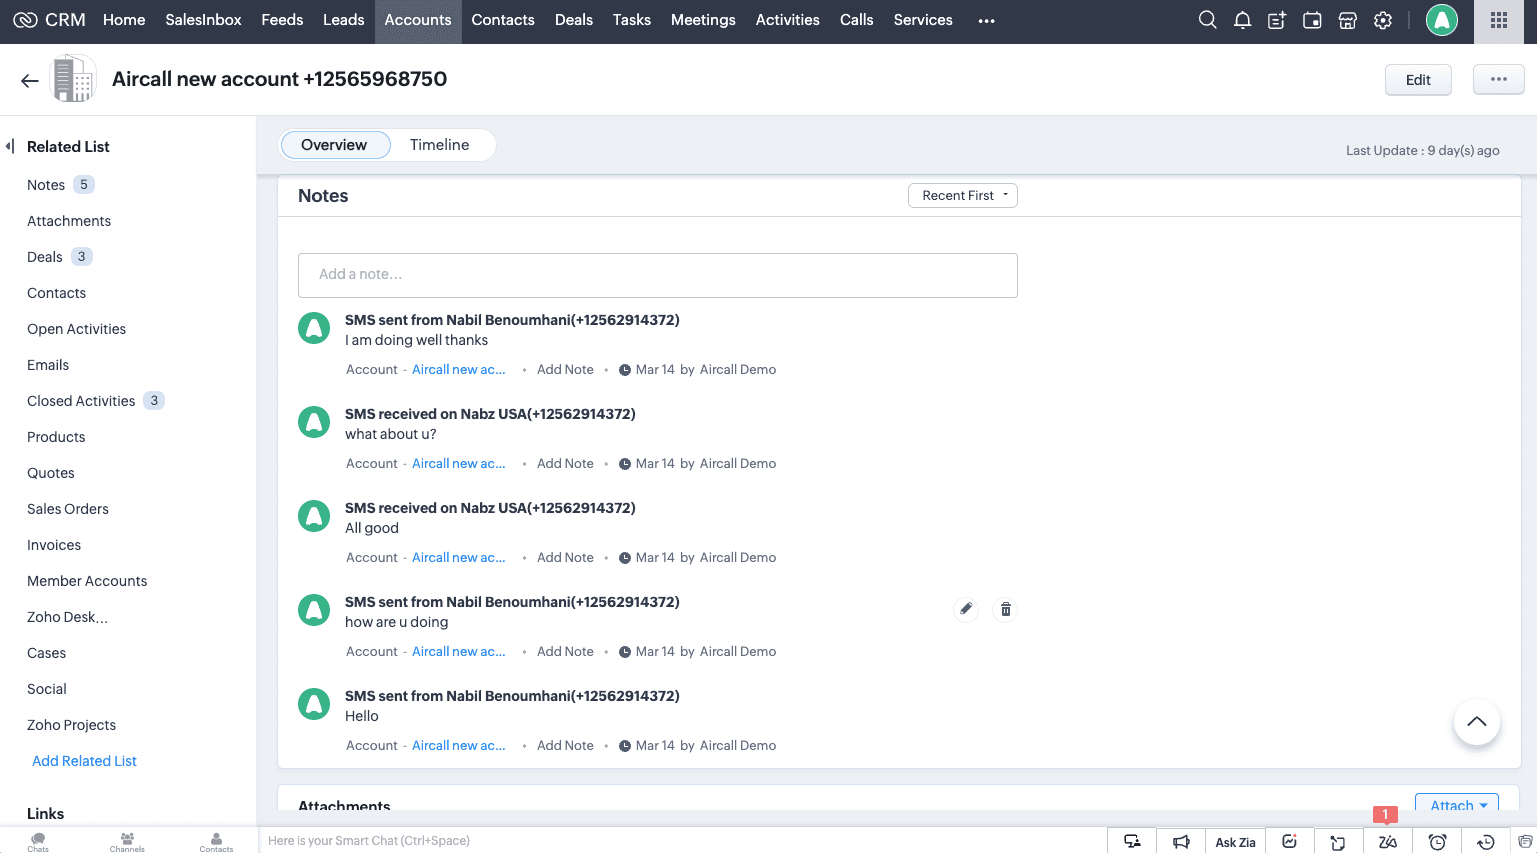
Task: Click the Add Related List link
Action: pos(84,761)
